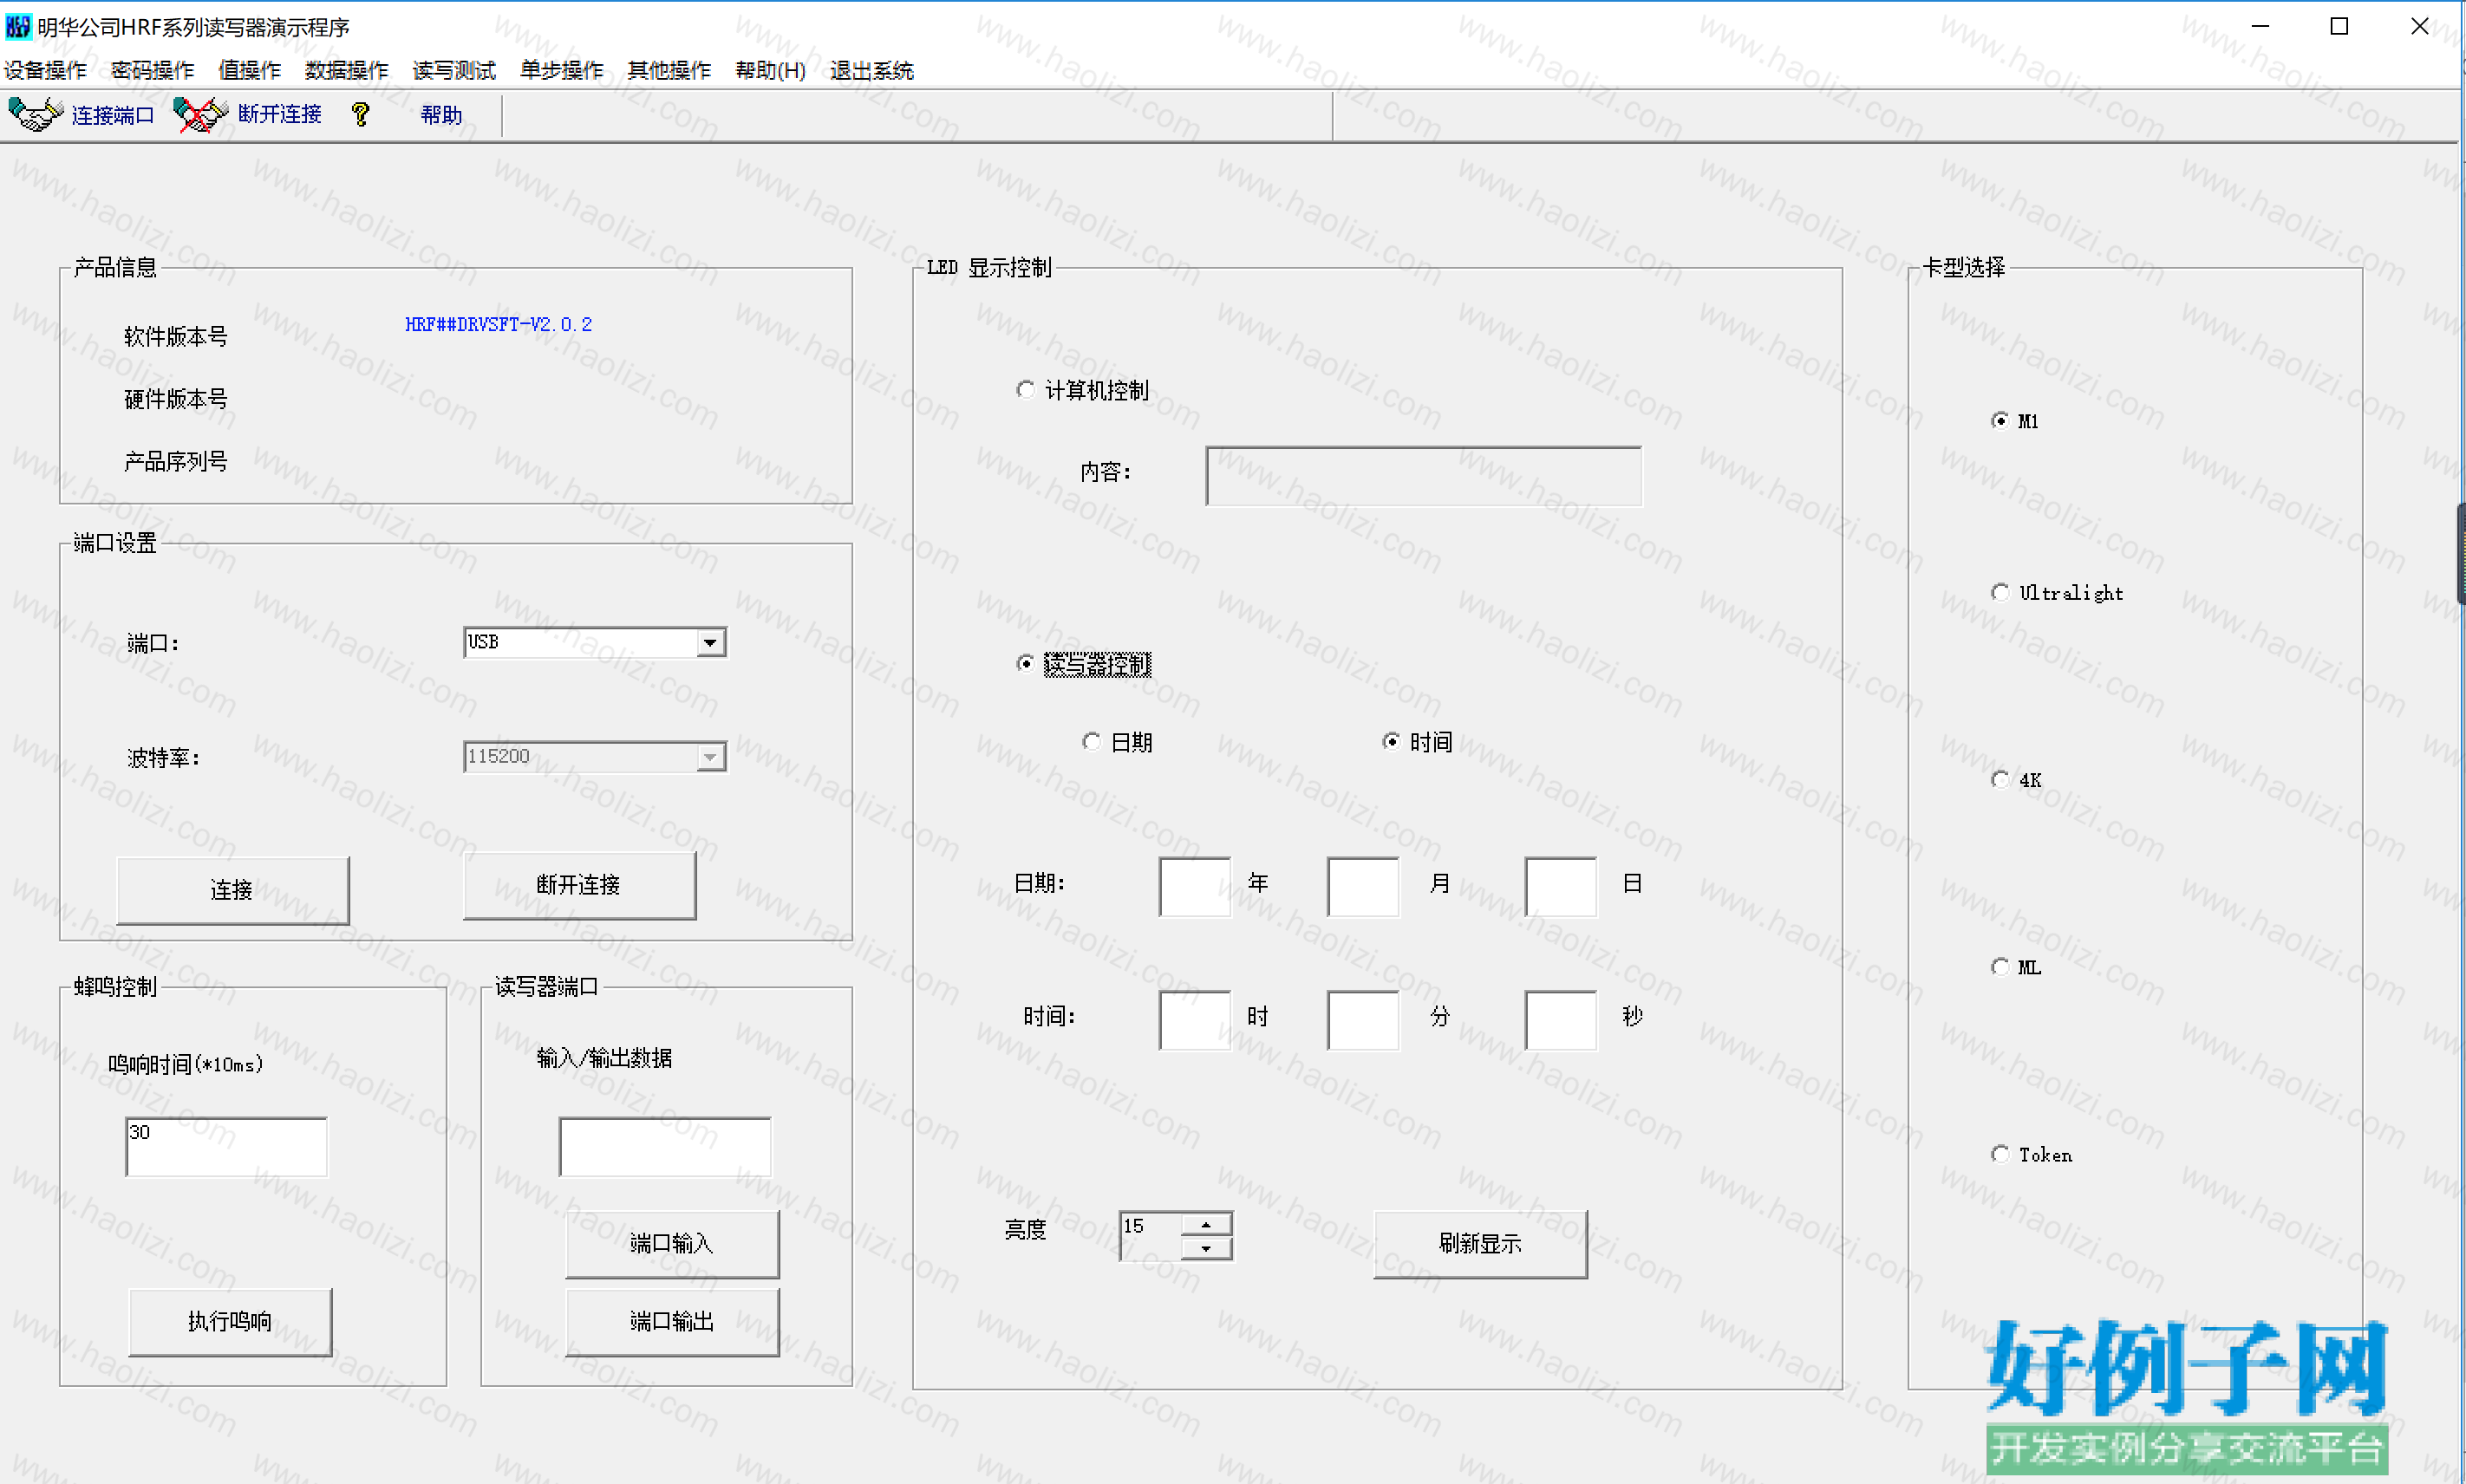2466x1484 pixels.
Task: Click the connect port handshake icon
Action: coord(35,114)
